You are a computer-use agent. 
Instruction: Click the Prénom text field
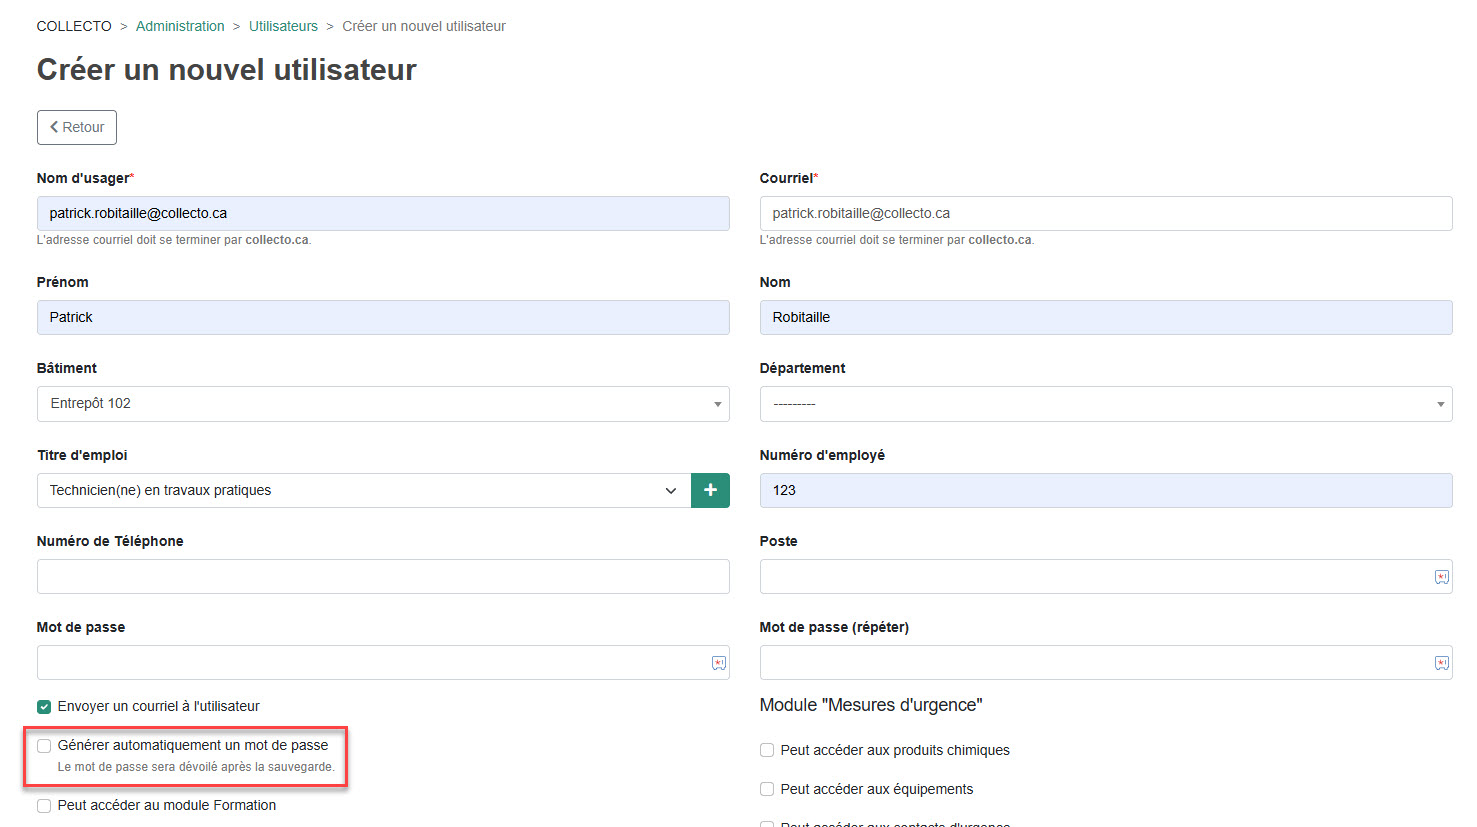[382, 317]
